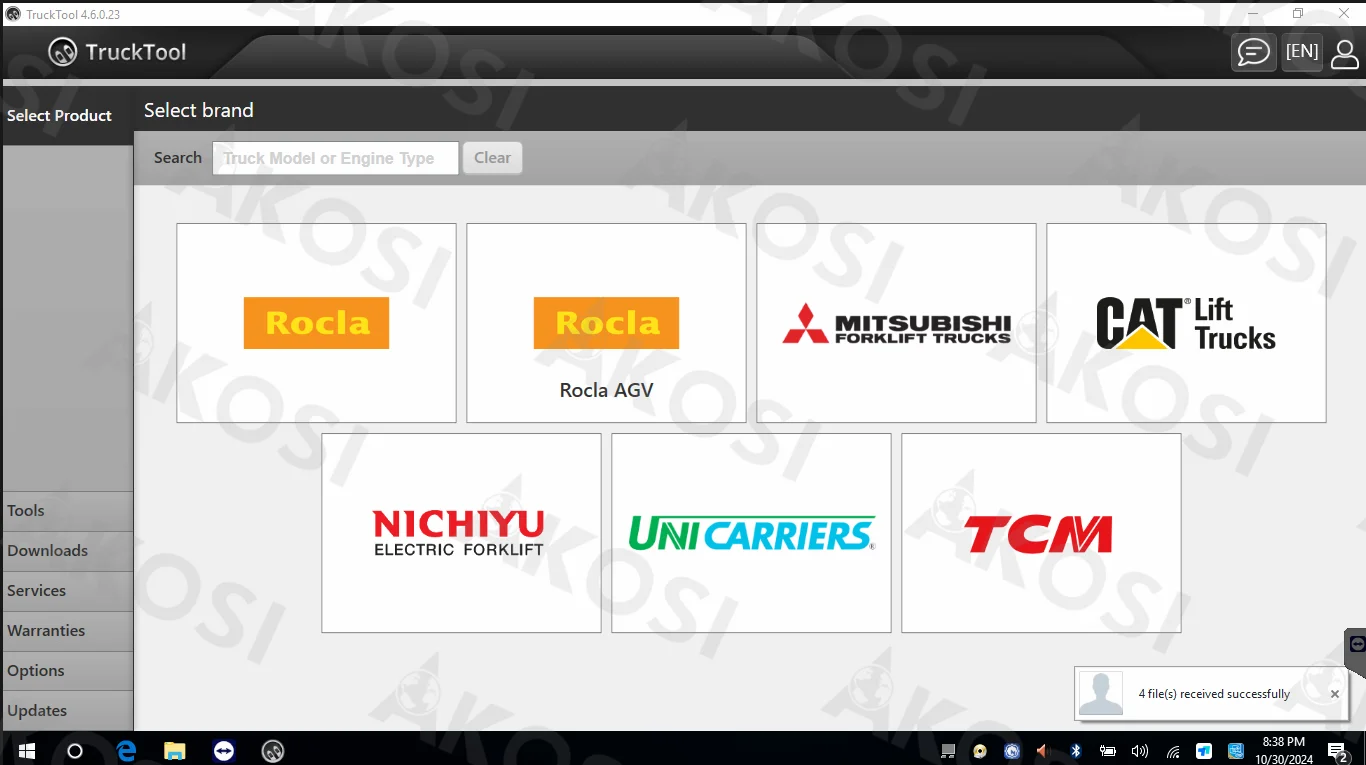Open the chat message bubble icon
This screenshot has width=1366, height=765.
click(1253, 52)
